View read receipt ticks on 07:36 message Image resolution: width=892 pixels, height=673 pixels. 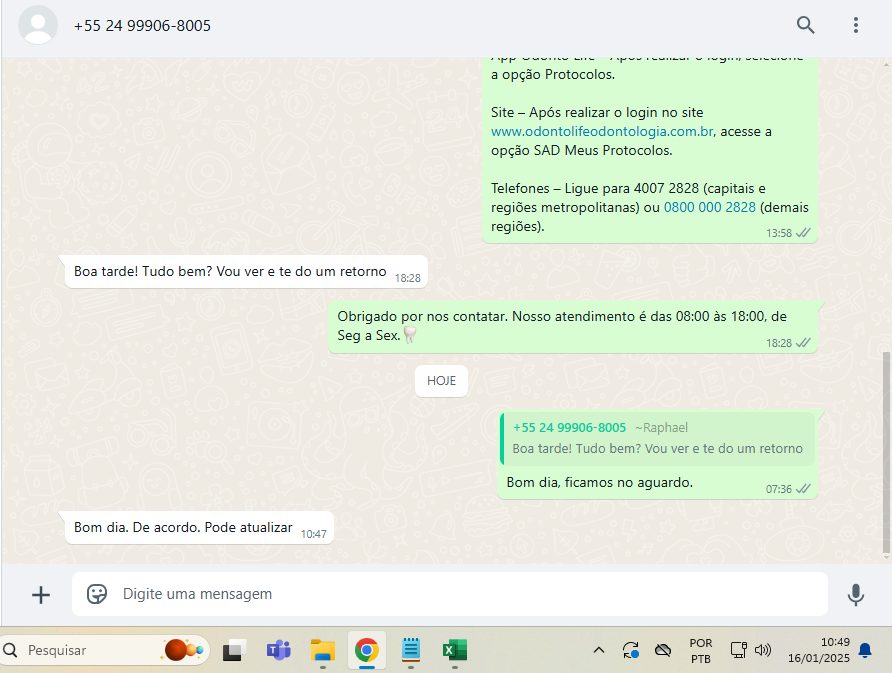[x=803, y=489]
